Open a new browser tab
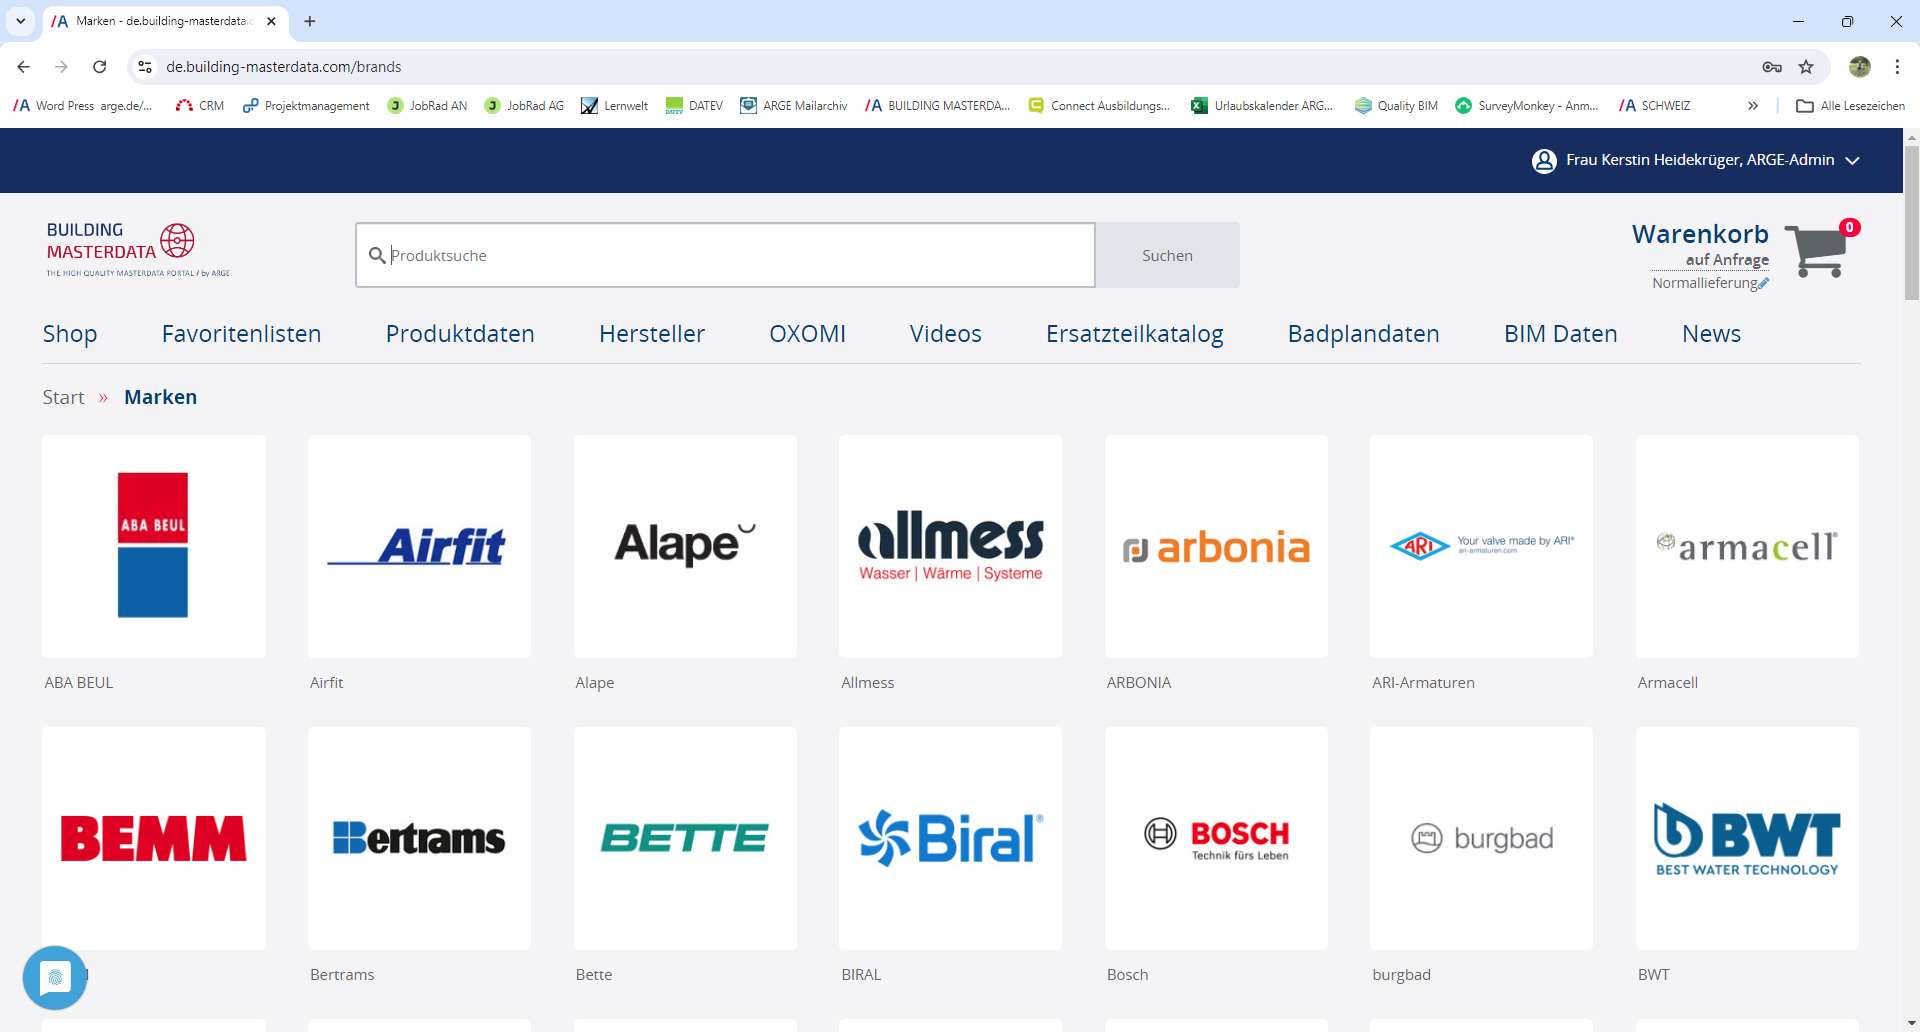 pos(310,21)
